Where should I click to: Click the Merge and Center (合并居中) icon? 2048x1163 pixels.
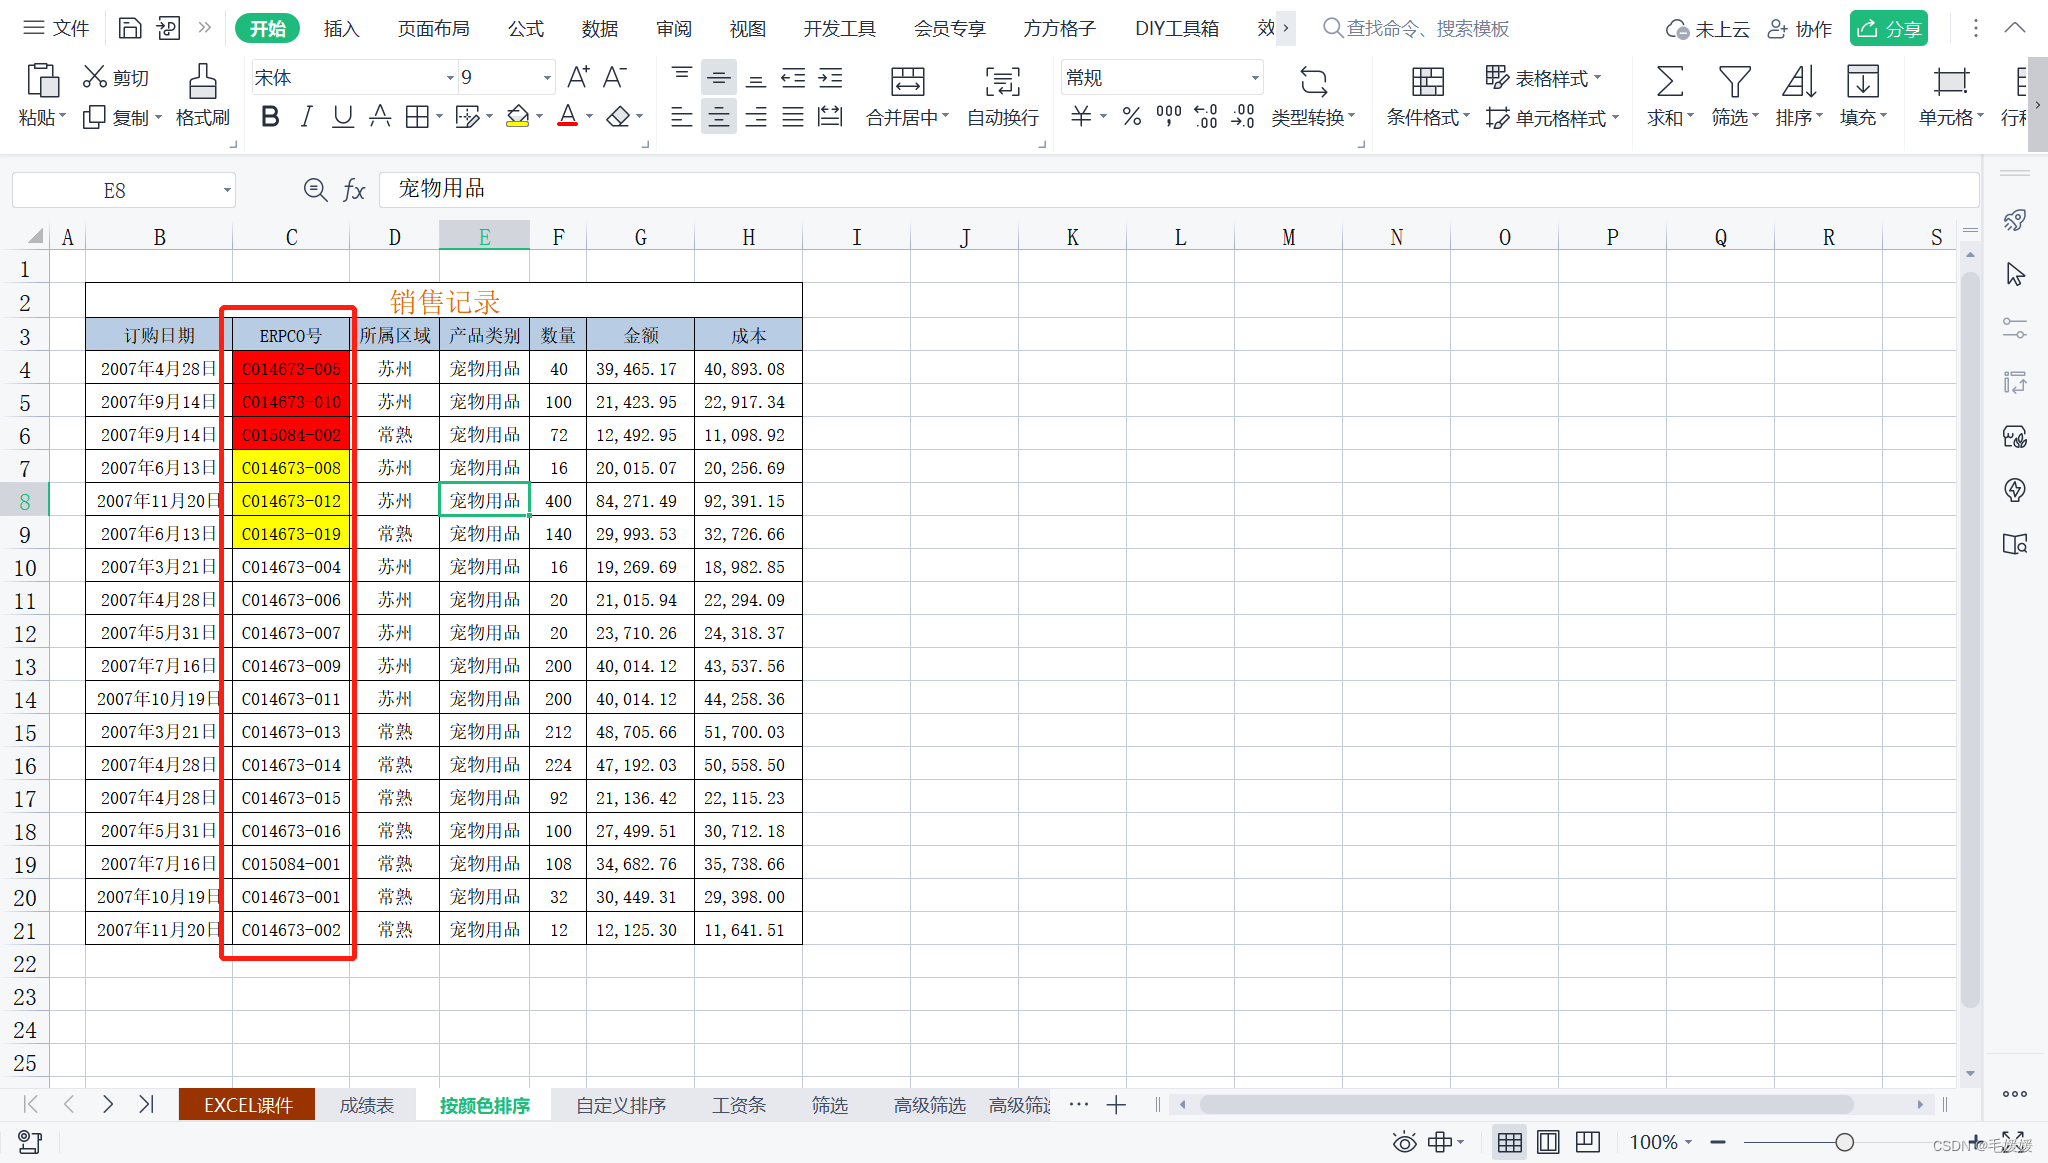tap(906, 82)
